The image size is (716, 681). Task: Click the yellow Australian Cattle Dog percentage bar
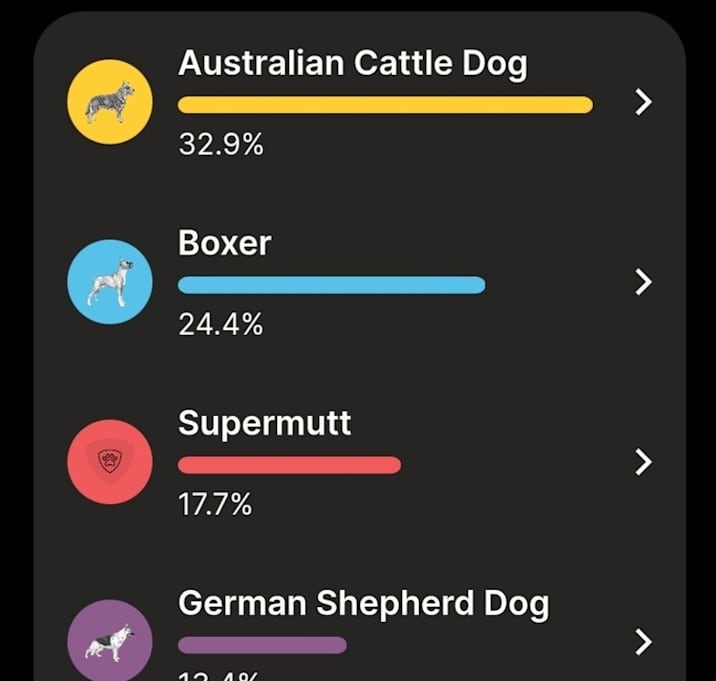385,105
